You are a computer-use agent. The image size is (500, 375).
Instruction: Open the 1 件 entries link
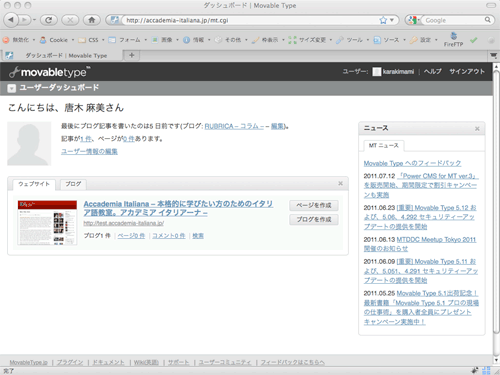pos(86,139)
